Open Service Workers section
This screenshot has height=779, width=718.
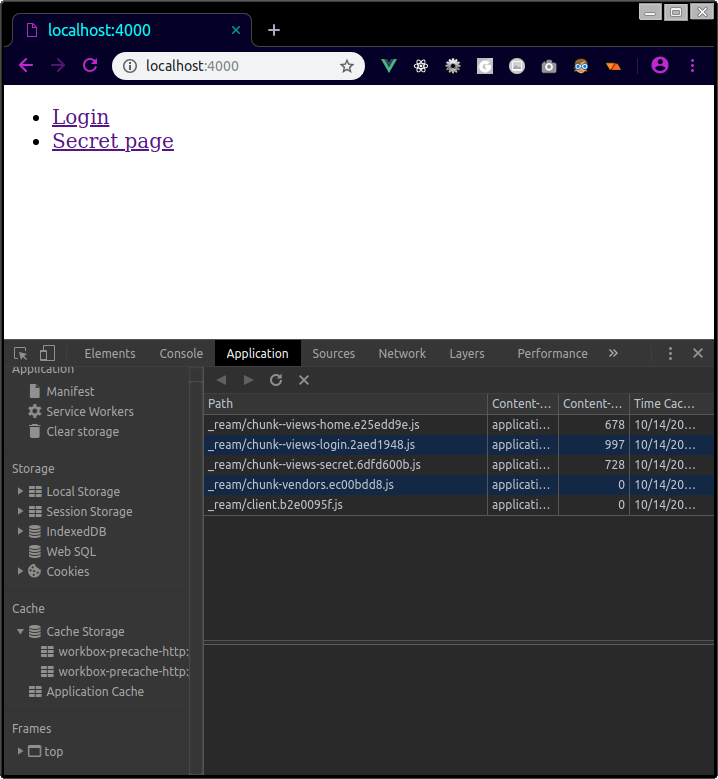(x=90, y=411)
